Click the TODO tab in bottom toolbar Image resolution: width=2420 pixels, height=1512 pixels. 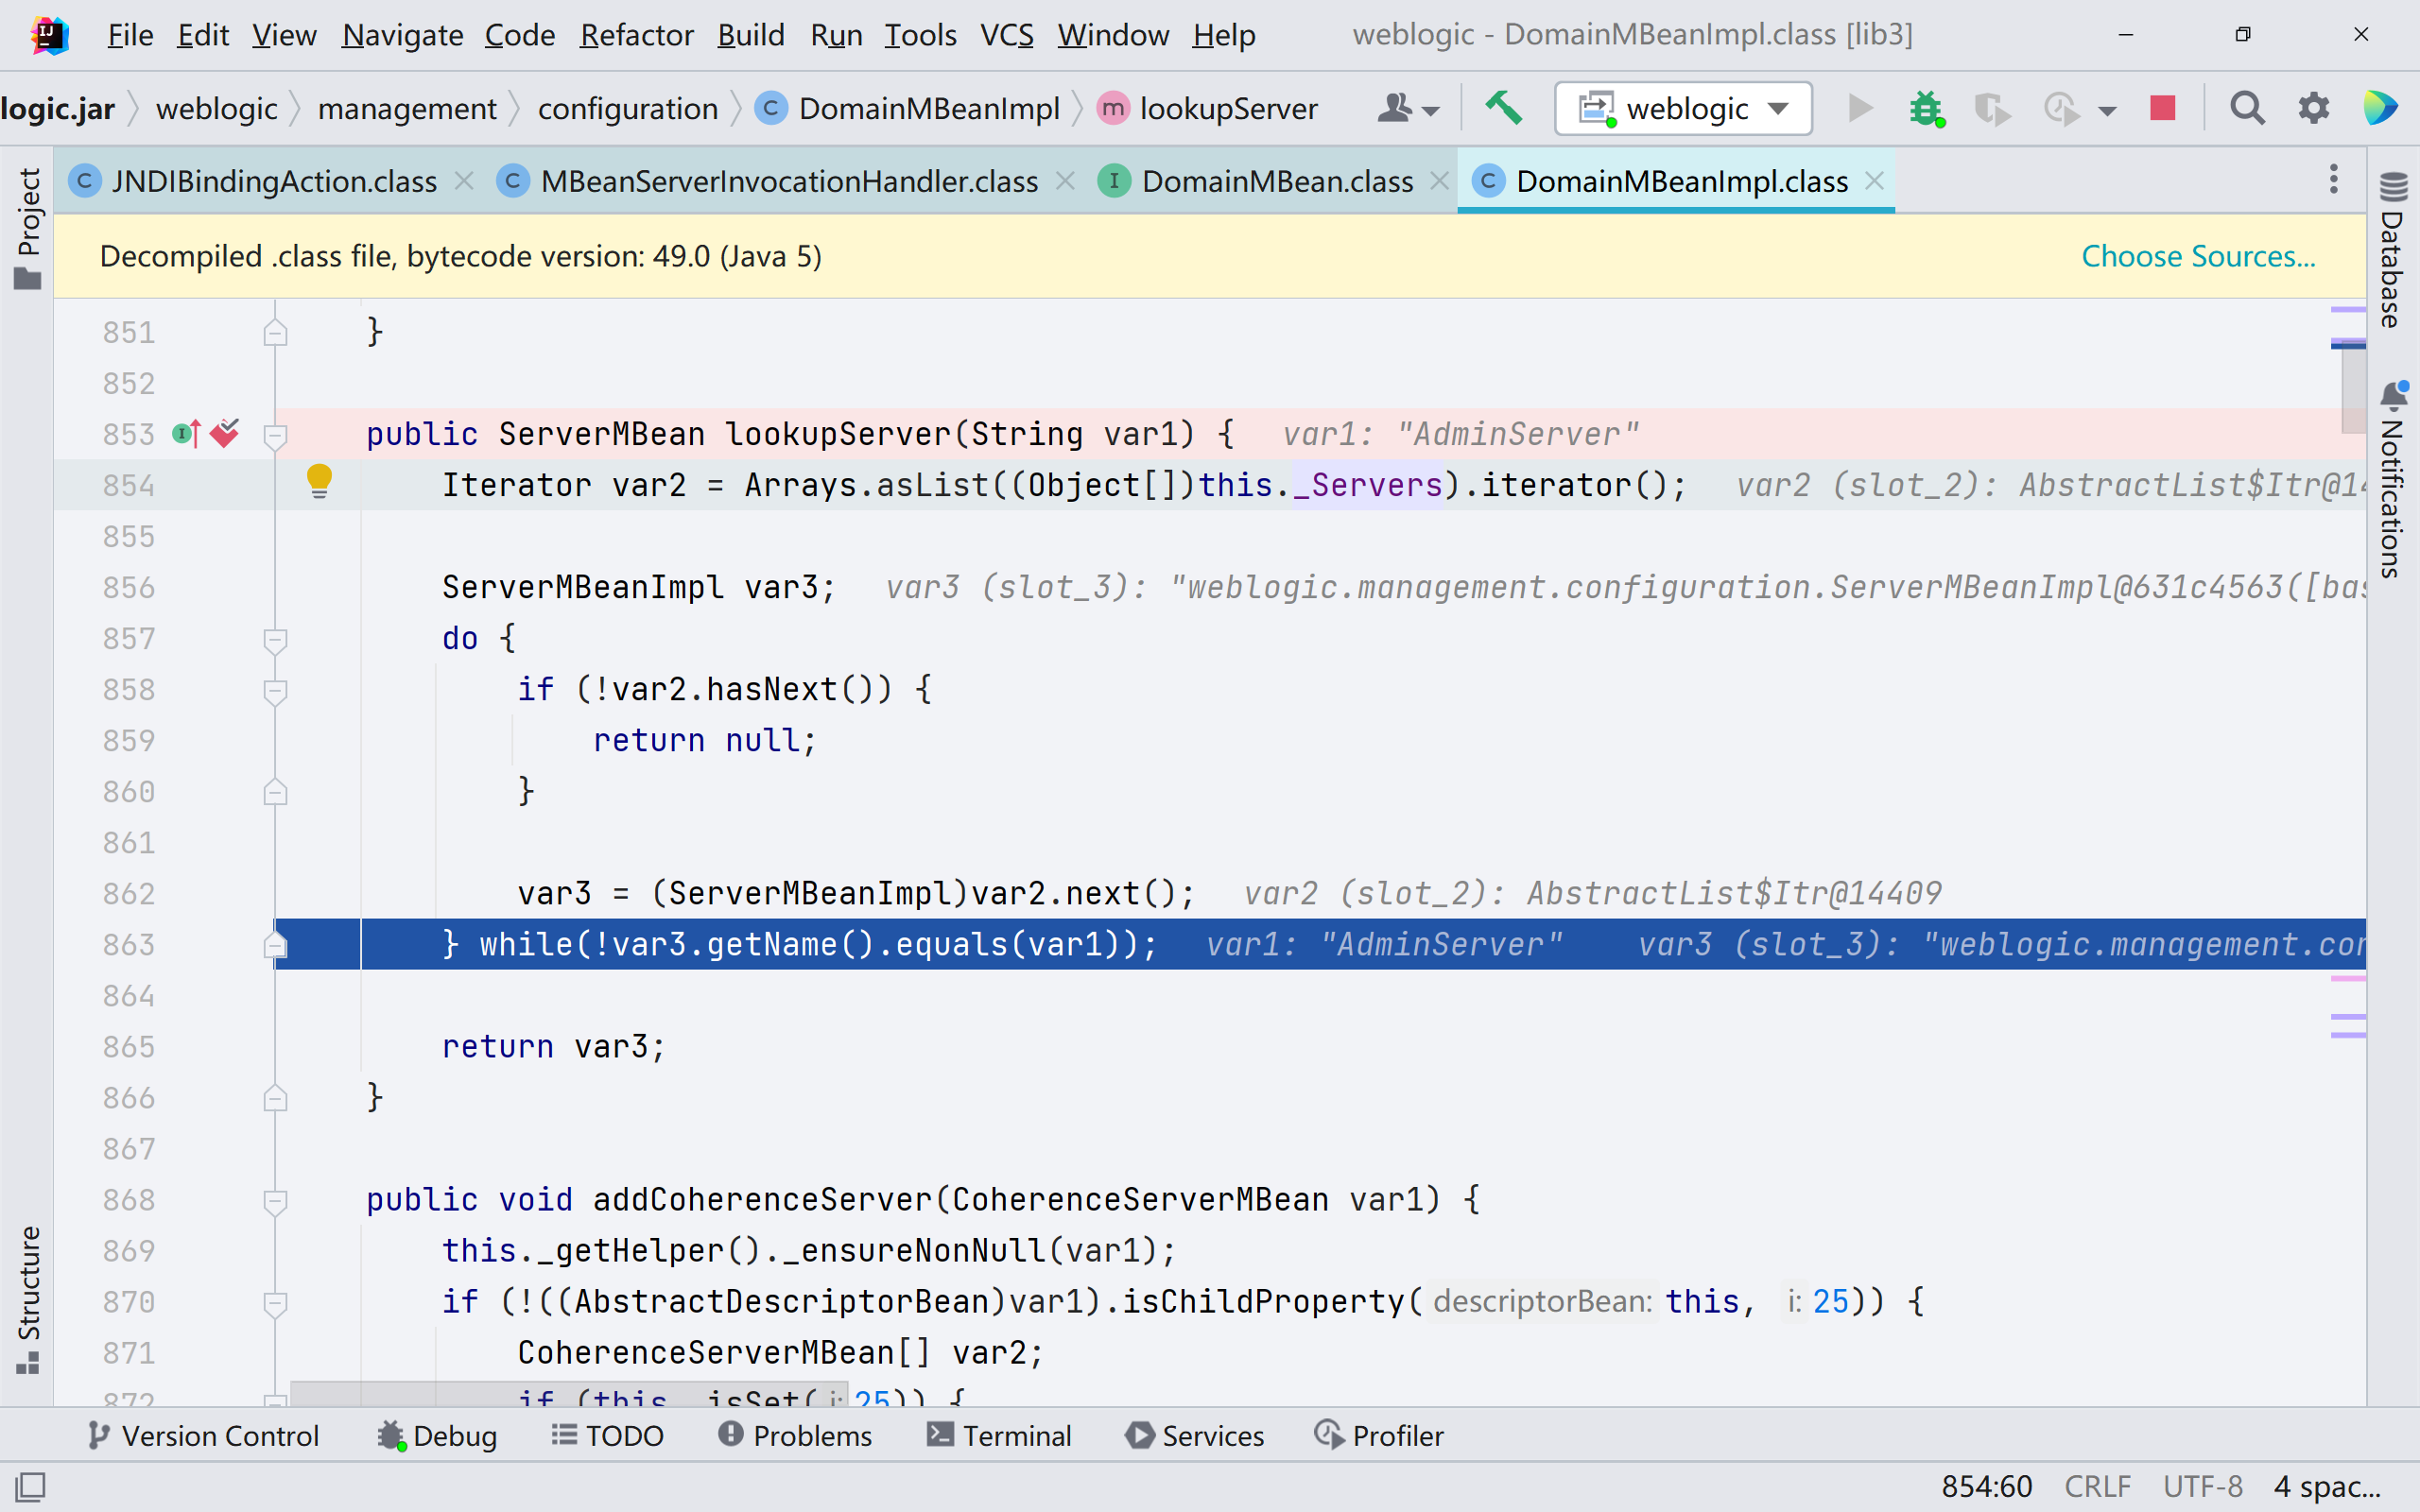tap(610, 1435)
